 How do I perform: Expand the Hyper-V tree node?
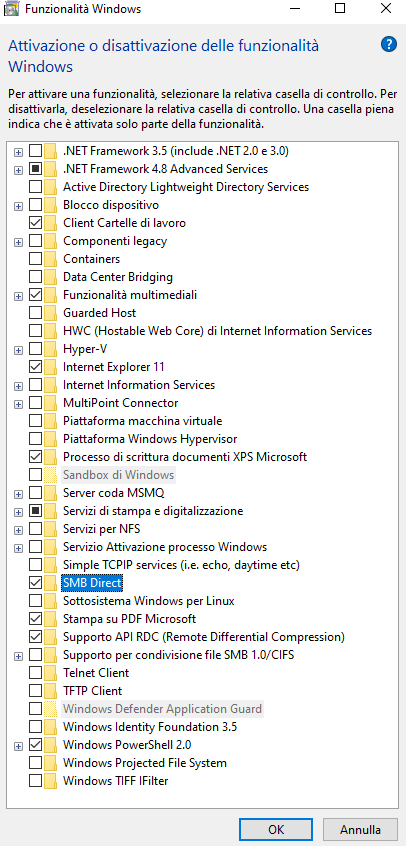coord(19,350)
